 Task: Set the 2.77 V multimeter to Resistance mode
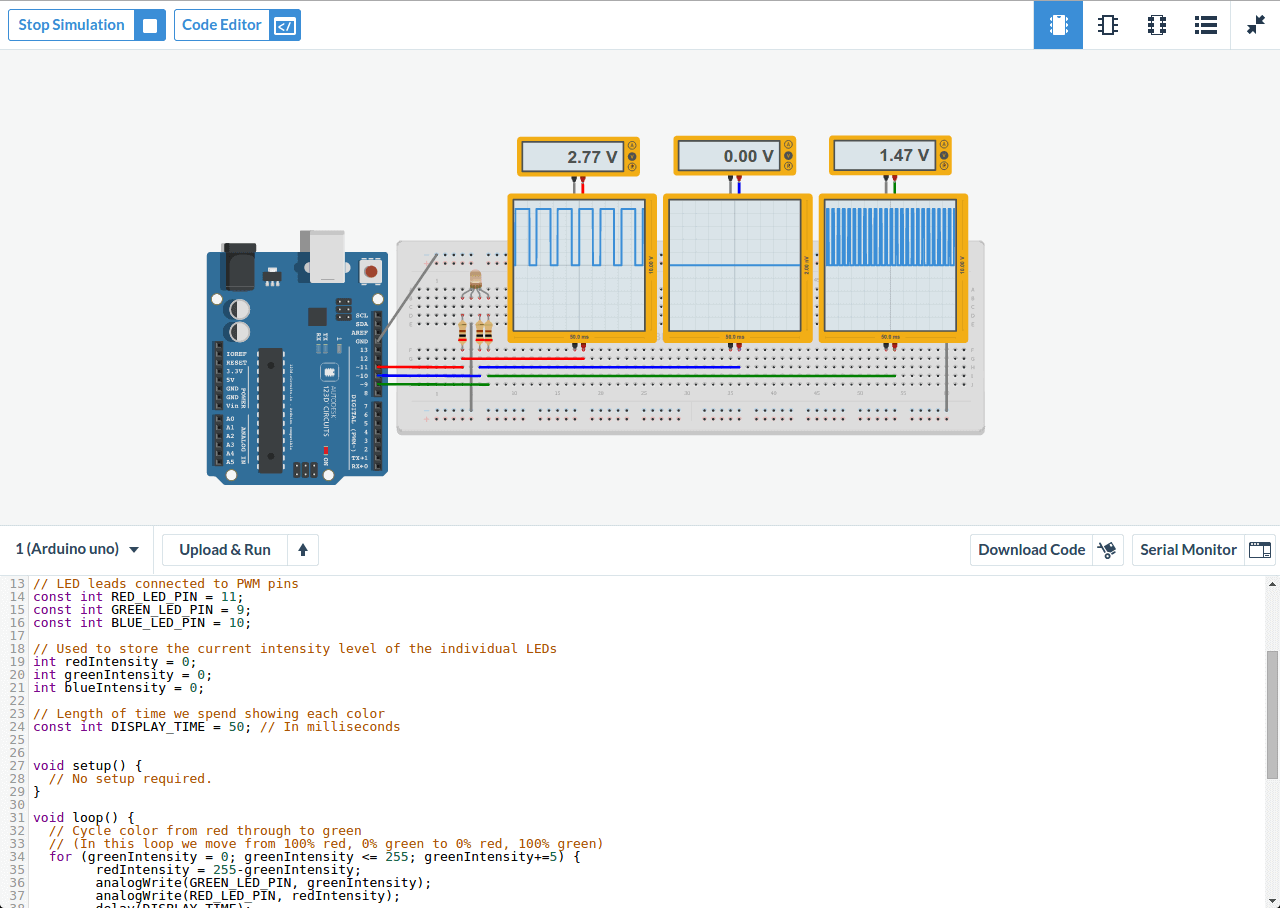(632, 167)
